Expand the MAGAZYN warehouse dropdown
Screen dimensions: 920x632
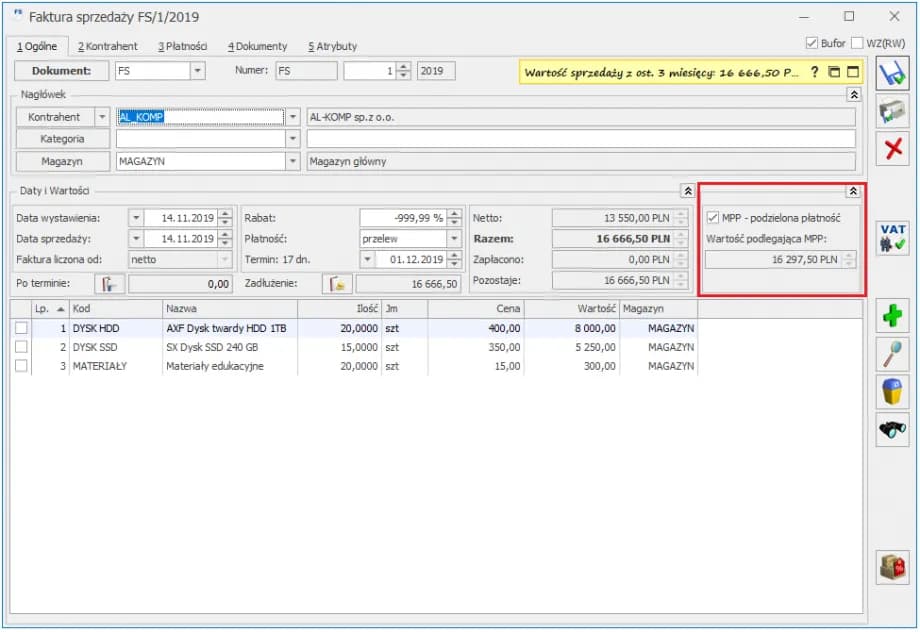(292, 161)
